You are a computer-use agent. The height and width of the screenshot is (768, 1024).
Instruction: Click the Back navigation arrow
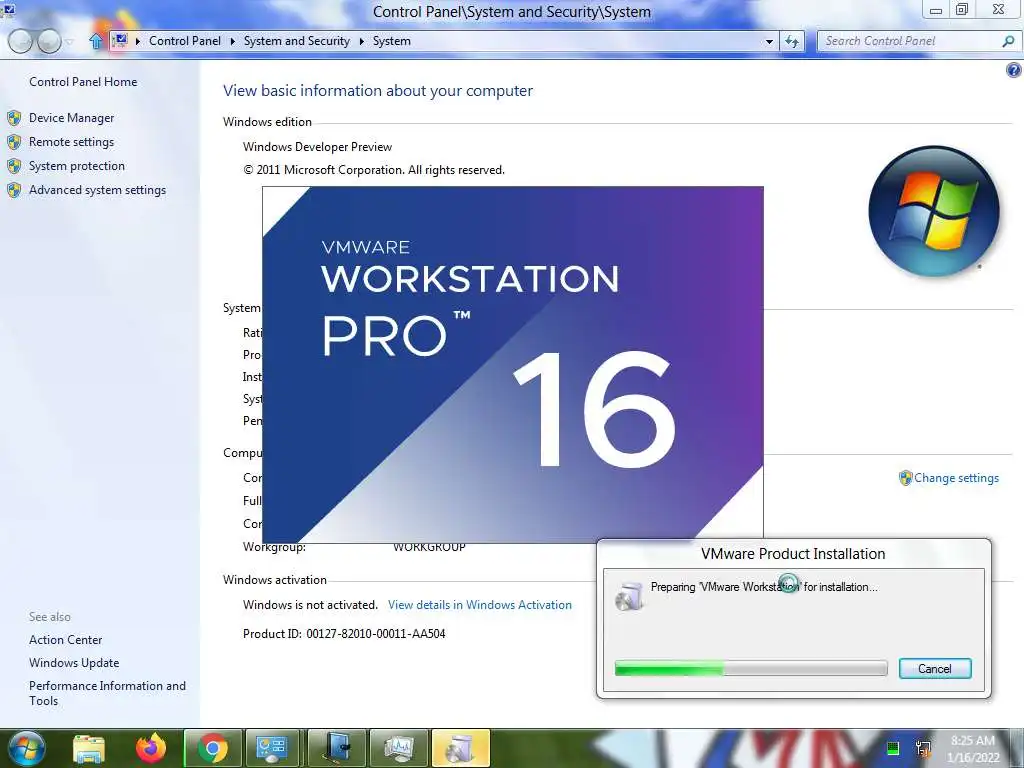20,41
